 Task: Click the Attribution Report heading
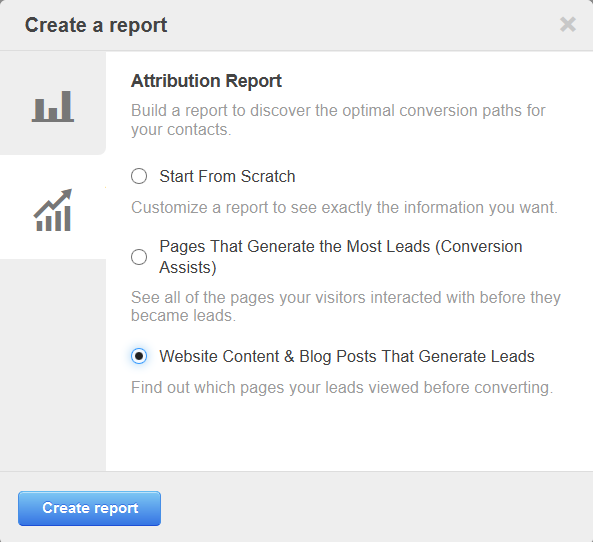[x=206, y=81]
